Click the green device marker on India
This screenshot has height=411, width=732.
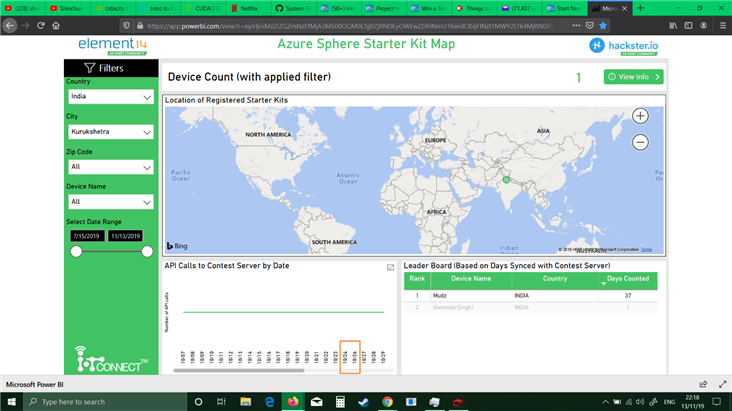(x=506, y=180)
